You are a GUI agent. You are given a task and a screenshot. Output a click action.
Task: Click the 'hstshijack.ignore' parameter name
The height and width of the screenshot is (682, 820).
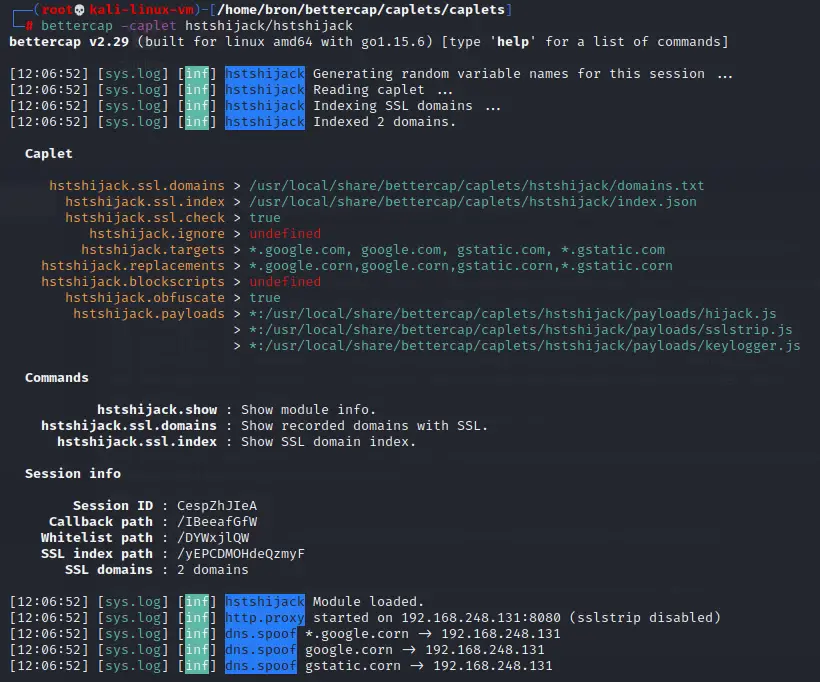point(157,234)
